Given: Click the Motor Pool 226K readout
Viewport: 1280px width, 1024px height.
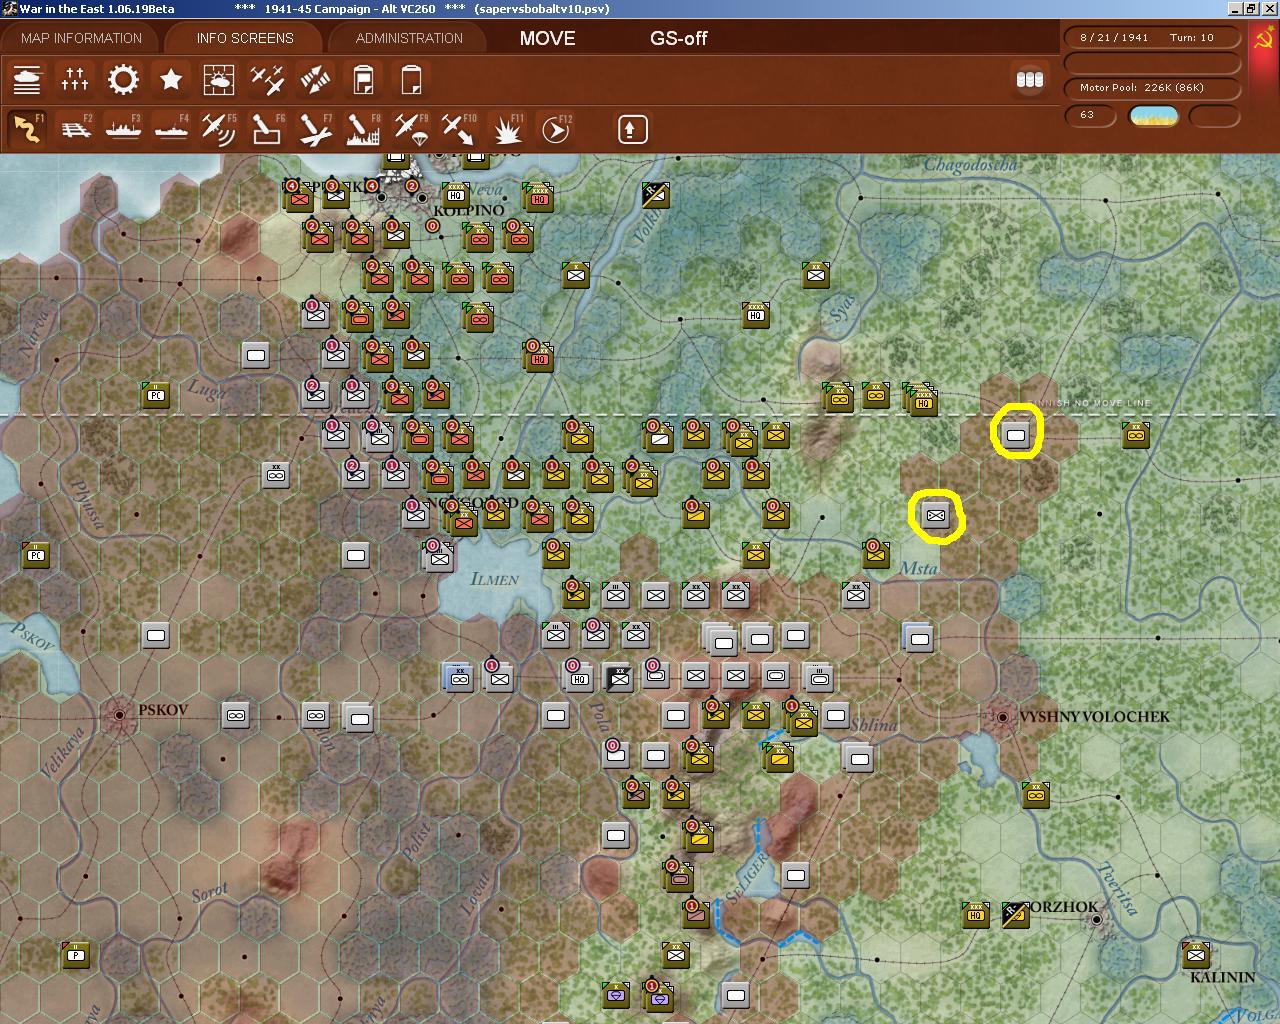Looking at the screenshot, I should (1152, 88).
